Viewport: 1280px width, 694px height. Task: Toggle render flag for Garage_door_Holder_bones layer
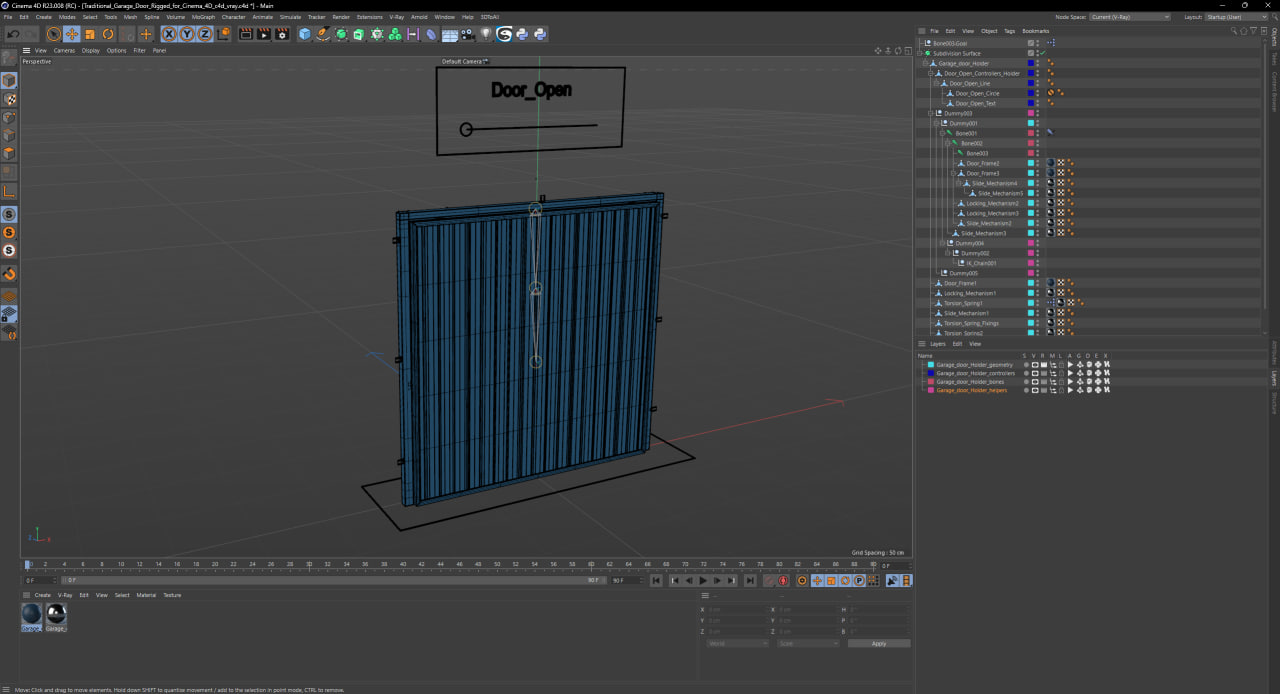(x=1043, y=382)
